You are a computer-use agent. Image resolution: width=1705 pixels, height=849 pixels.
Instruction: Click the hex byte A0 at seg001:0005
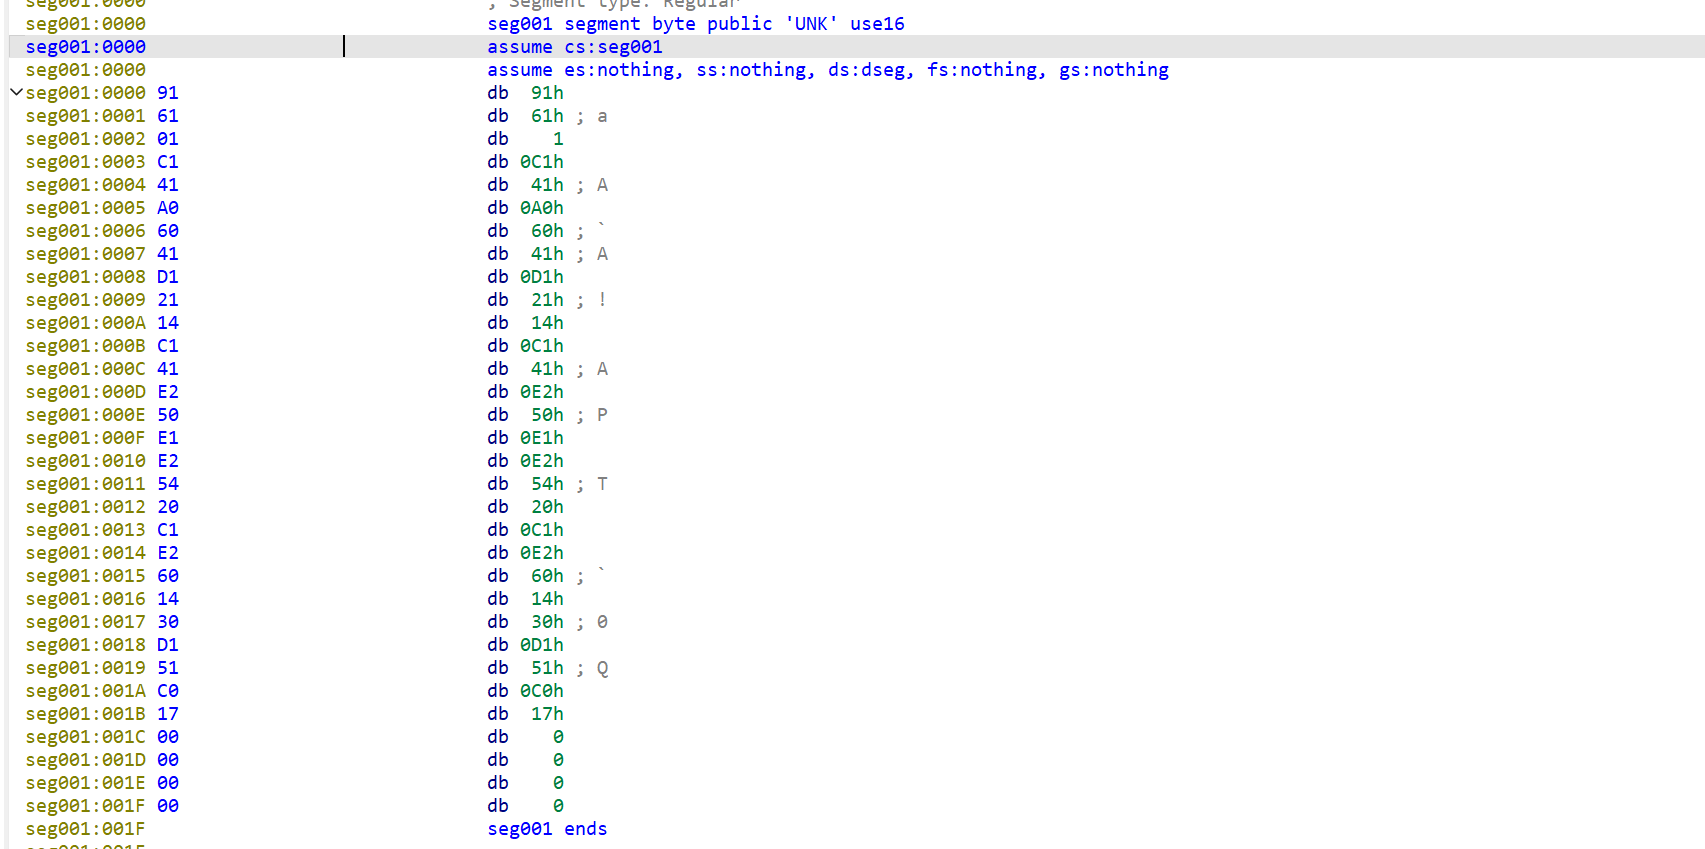pos(168,208)
